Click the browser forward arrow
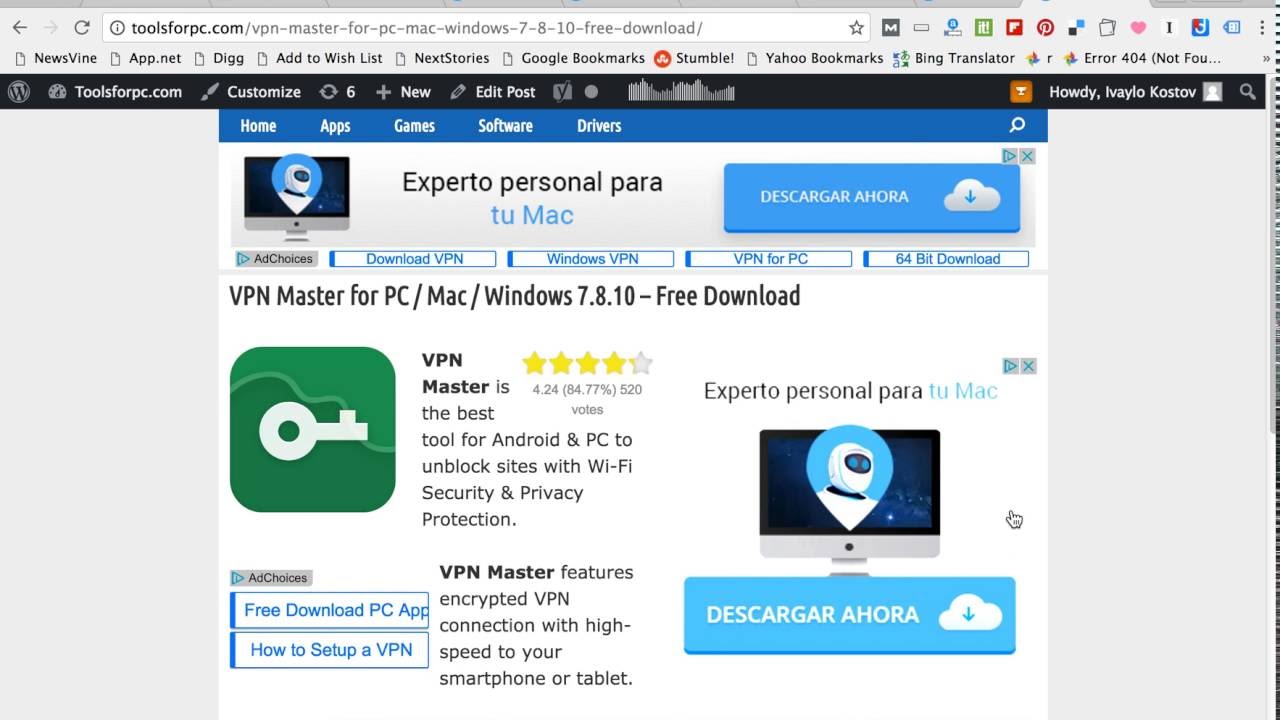The width and height of the screenshot is (1280, 720). (x=50, y=28)
